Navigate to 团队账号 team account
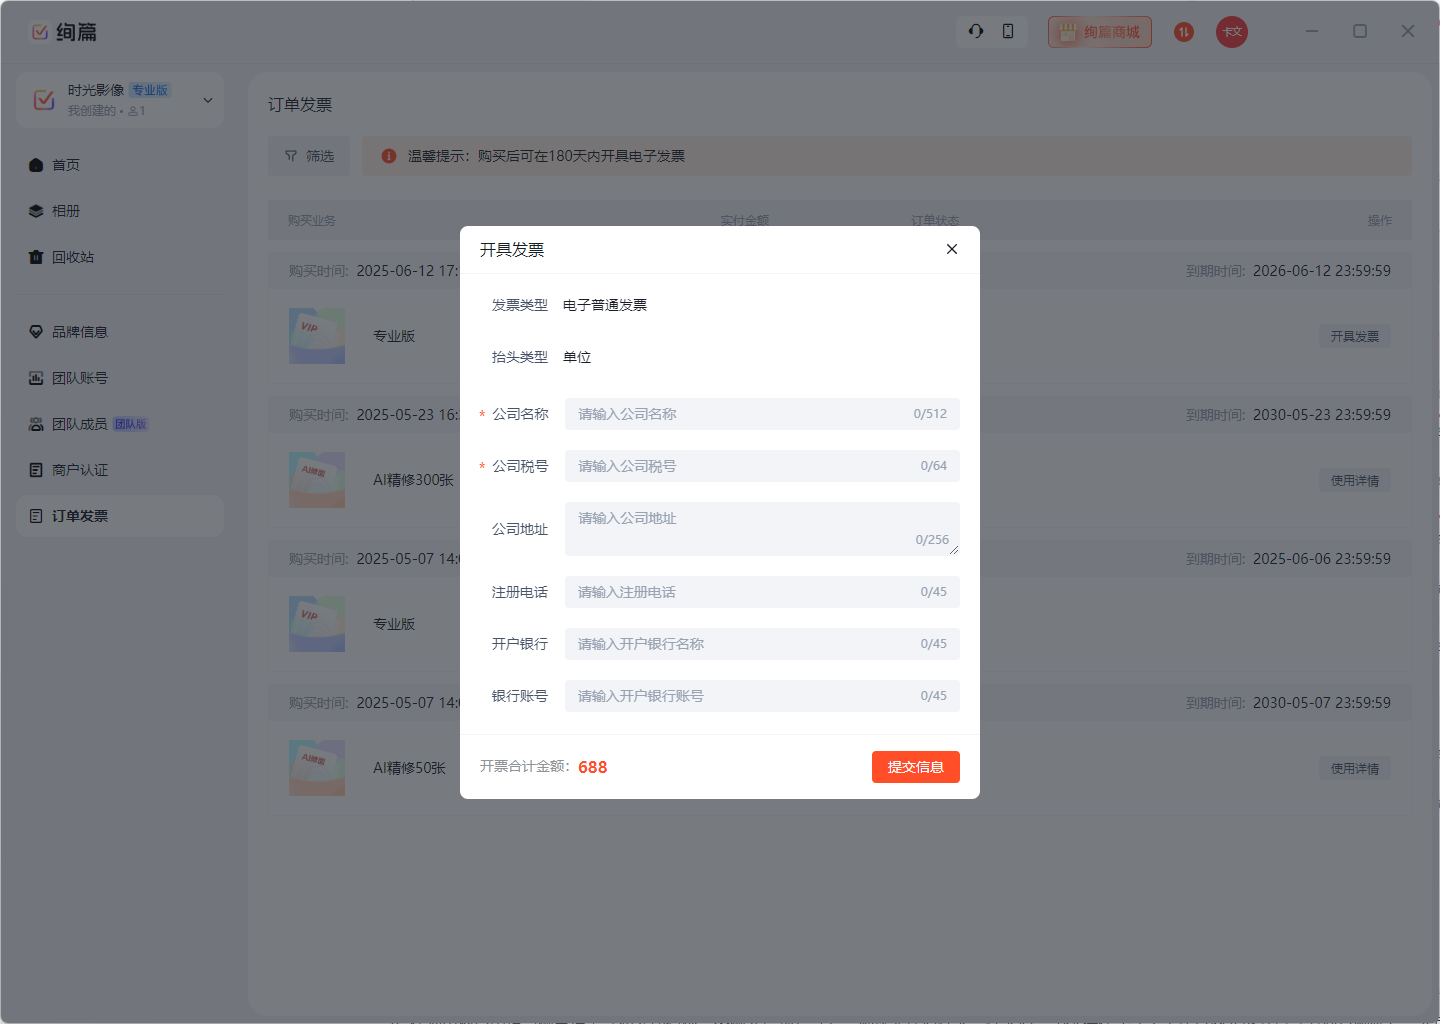Image resolution: width=1440 pixels, height=1024 pixels. pos(79,378)
